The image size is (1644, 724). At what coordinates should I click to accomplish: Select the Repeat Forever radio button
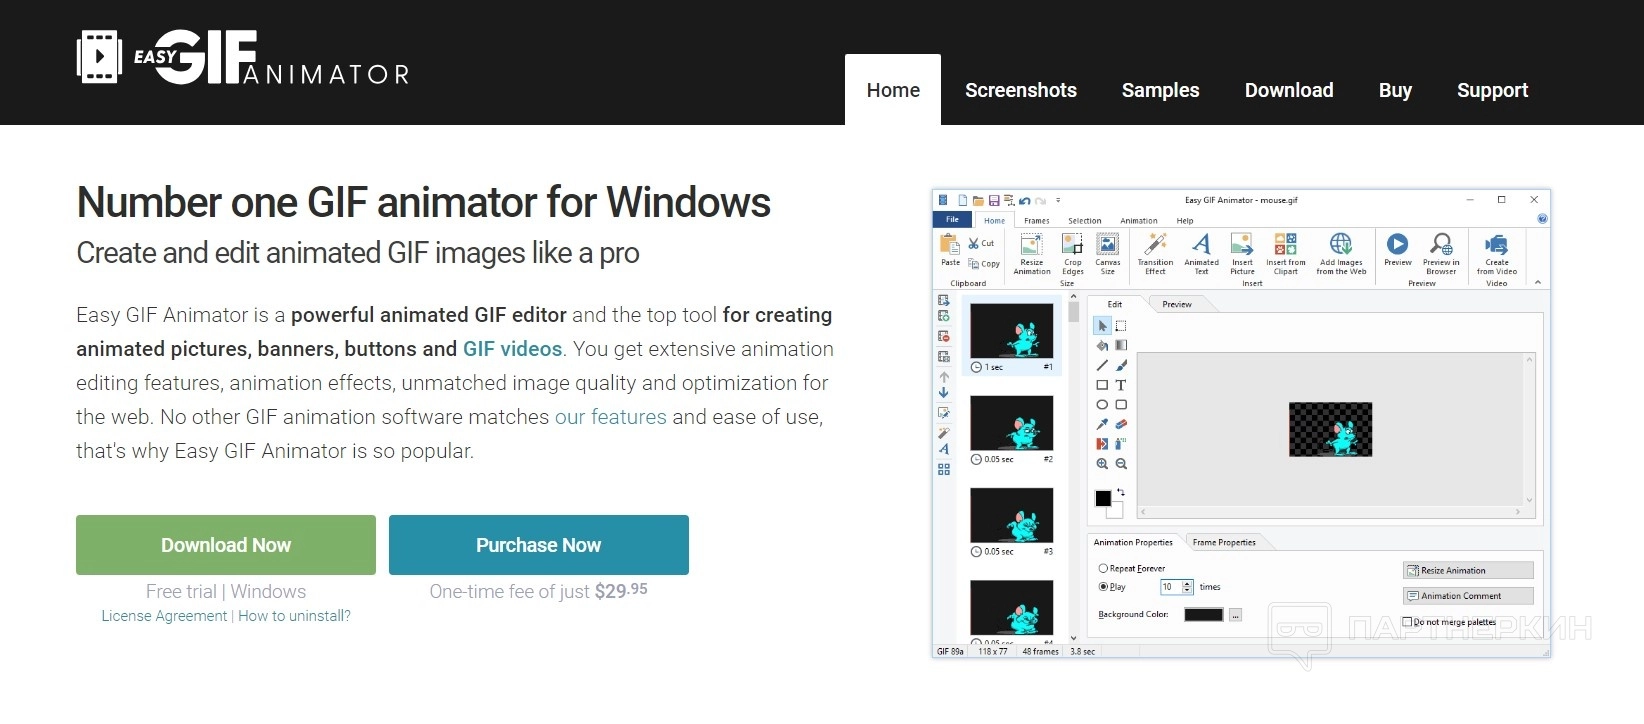coord(1103,568)
